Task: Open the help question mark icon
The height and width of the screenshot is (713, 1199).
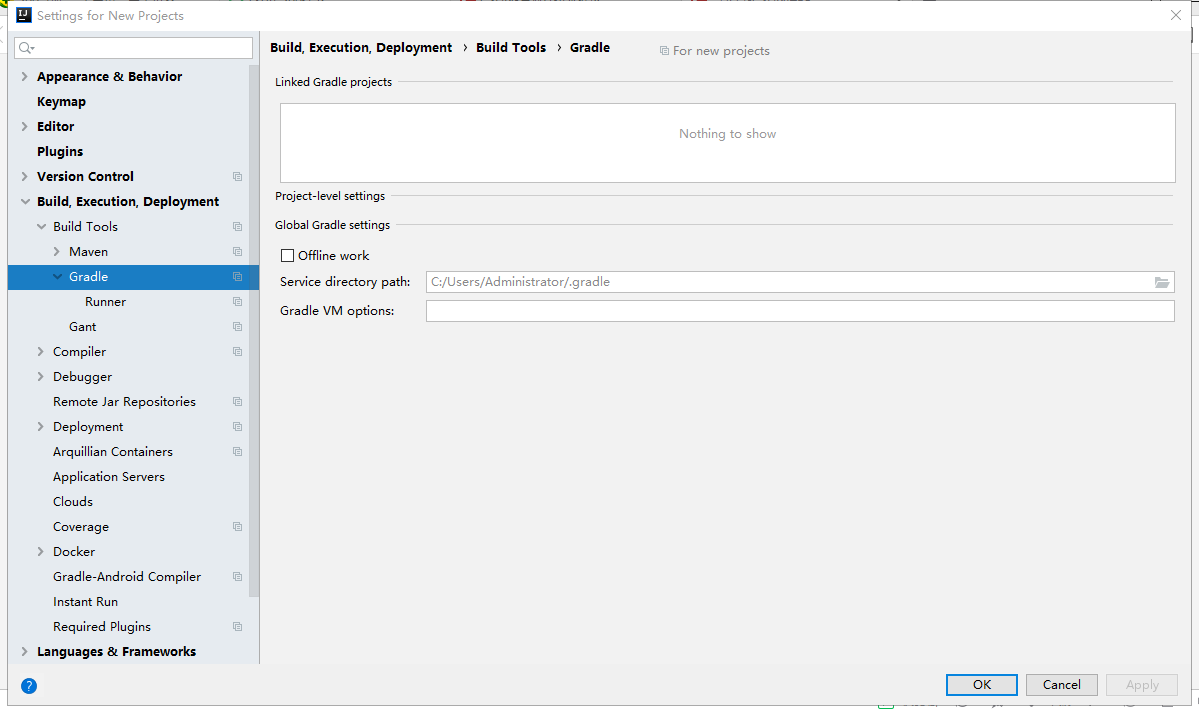Action: pos(29,685)
